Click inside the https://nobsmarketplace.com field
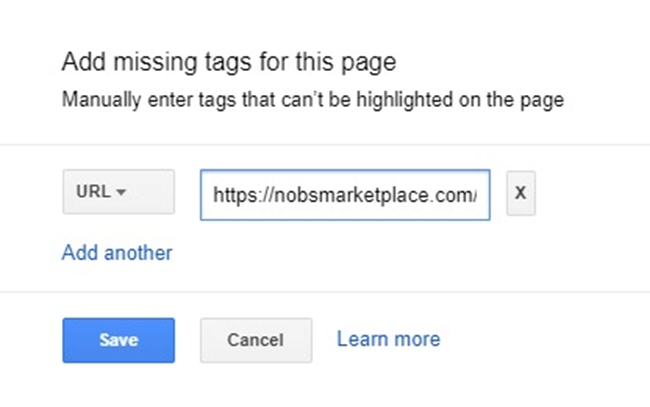650x407 pixels. click(x=345, y=195)
